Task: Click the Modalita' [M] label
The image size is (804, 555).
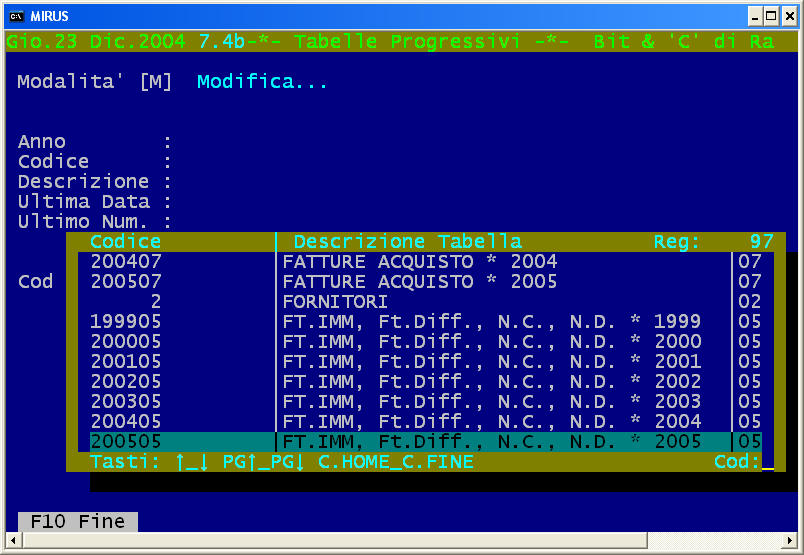Action: pos(94,82)
